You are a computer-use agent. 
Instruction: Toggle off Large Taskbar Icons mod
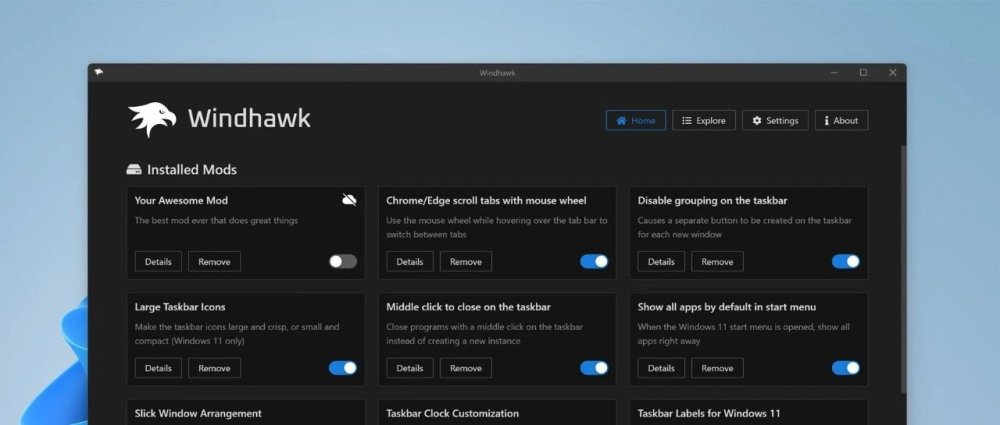[x=343, y=368]
